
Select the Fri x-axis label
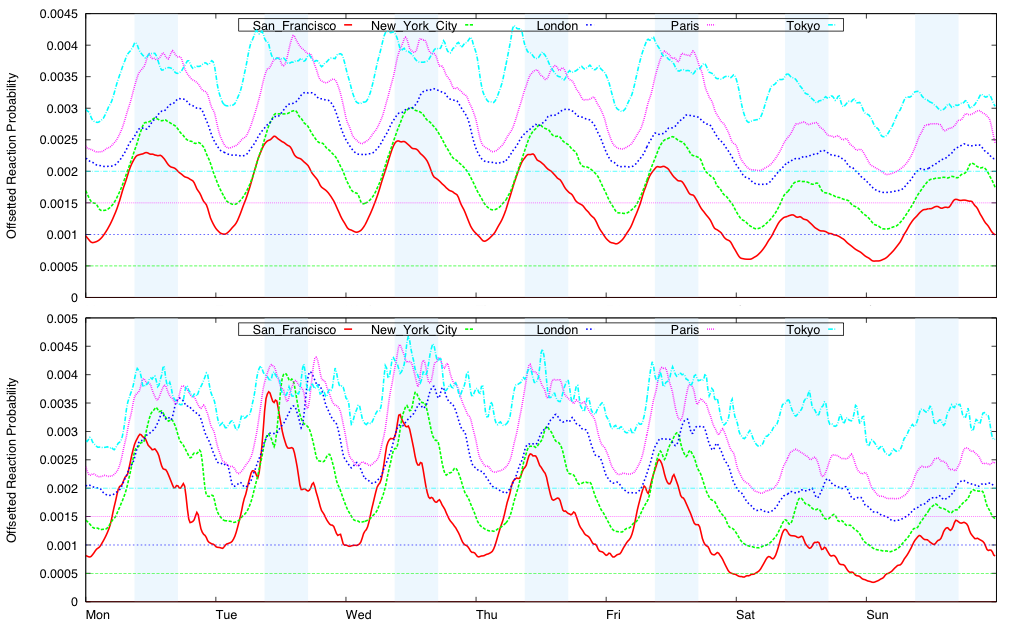pos(613,614)
